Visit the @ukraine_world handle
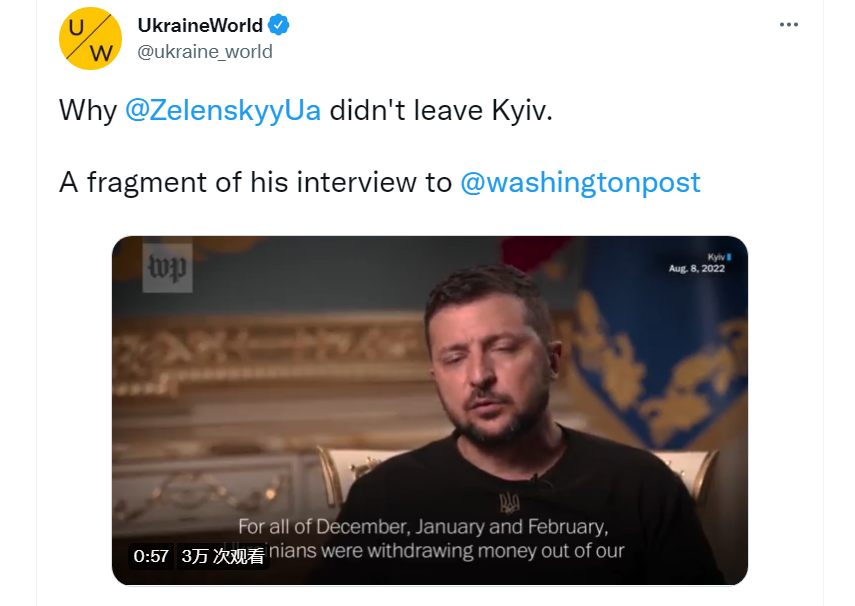The height and width of the screenshot is (606, 855). point(205,52)
